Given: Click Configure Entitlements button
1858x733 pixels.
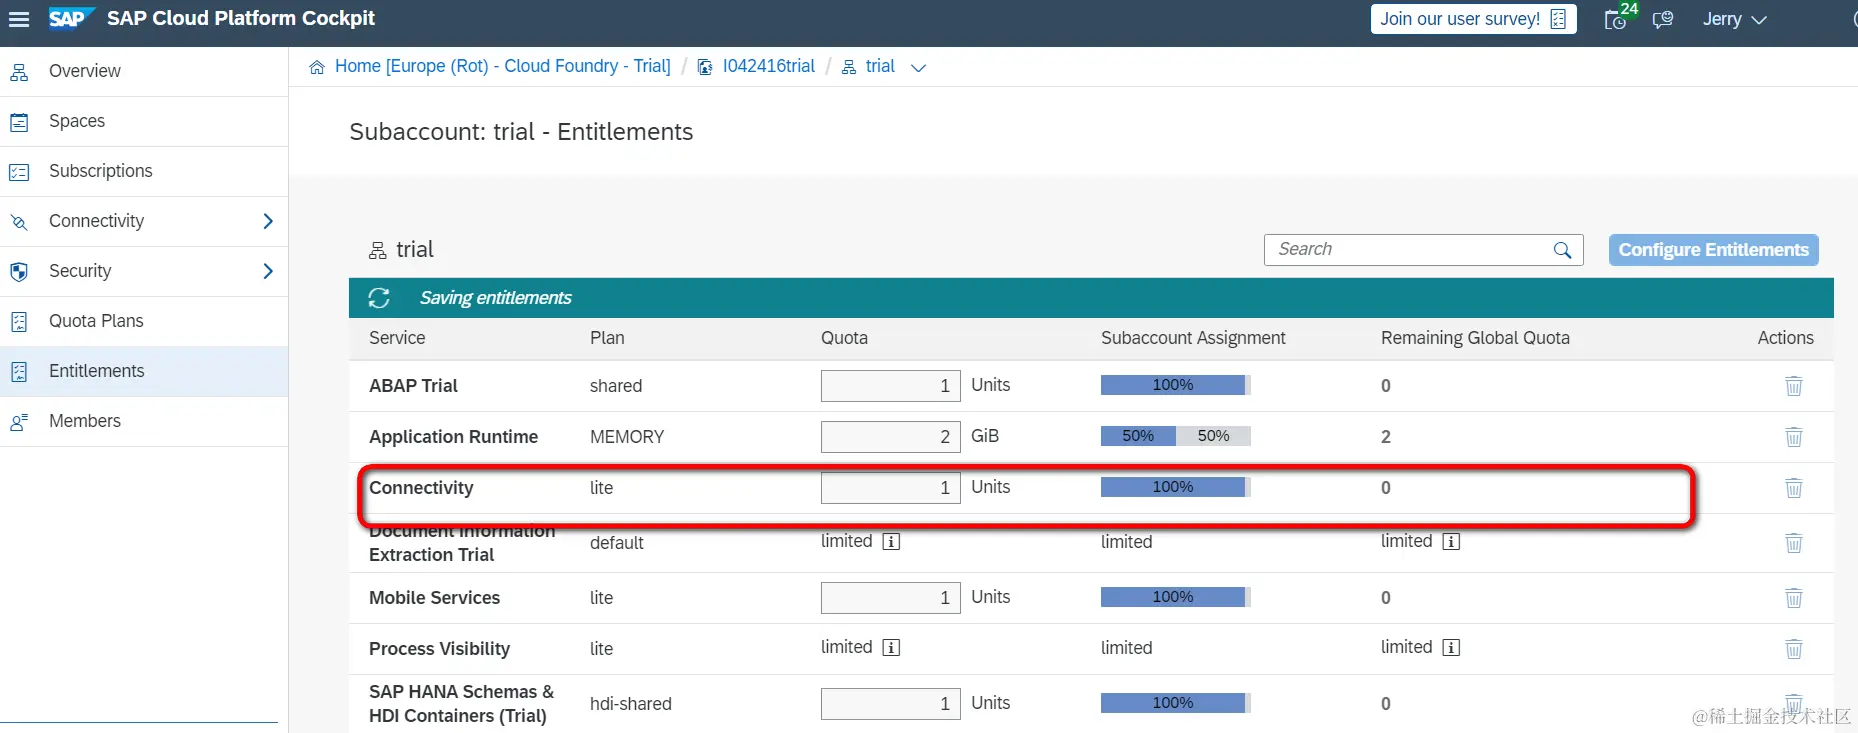Looking at the screenshot, I should [x=1713, y=250].
